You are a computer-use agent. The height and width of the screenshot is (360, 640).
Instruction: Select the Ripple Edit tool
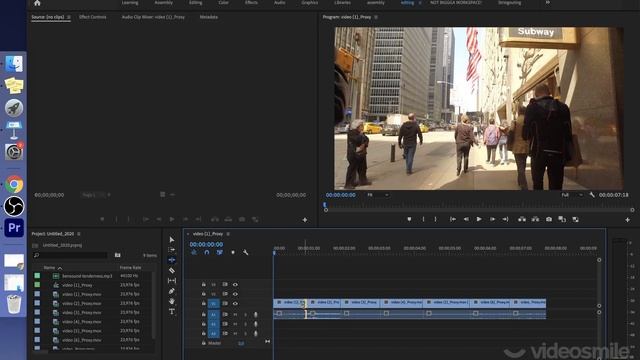[x=172, y=260]
